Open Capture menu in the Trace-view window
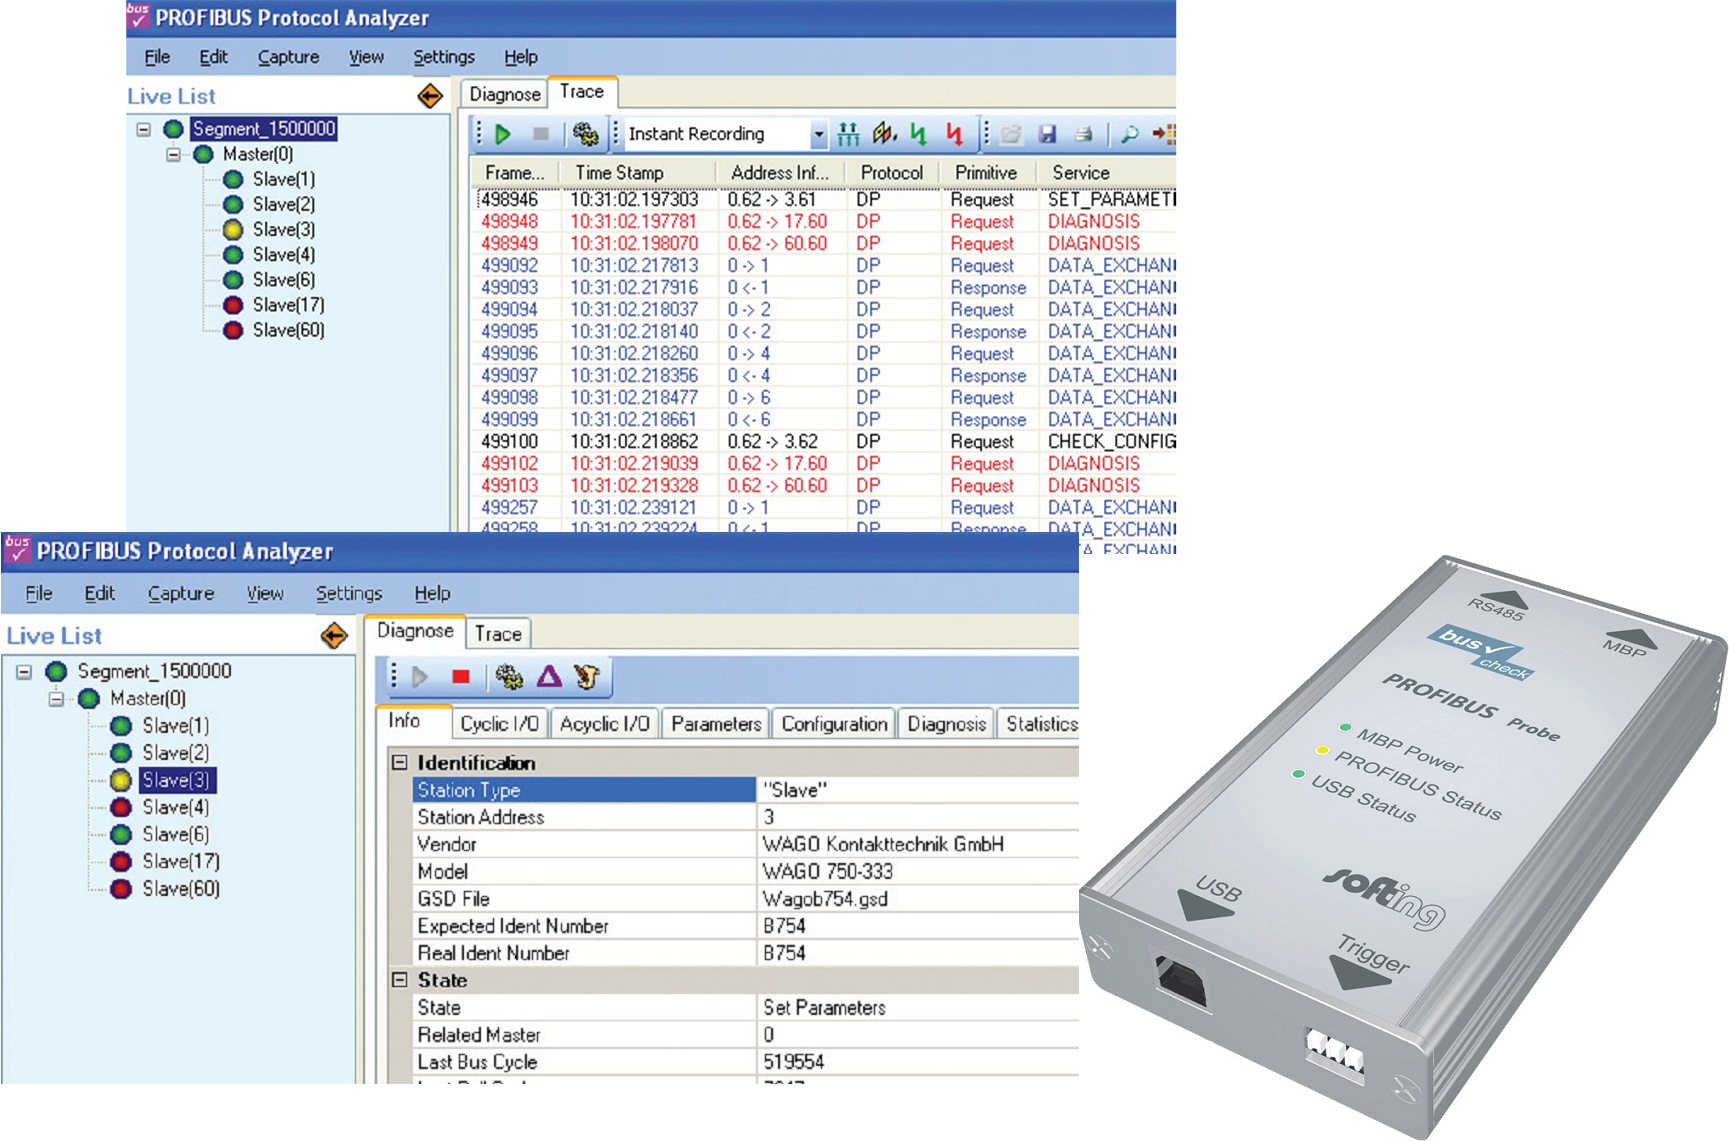The image size is (1729, 1141). coord(288,57)
